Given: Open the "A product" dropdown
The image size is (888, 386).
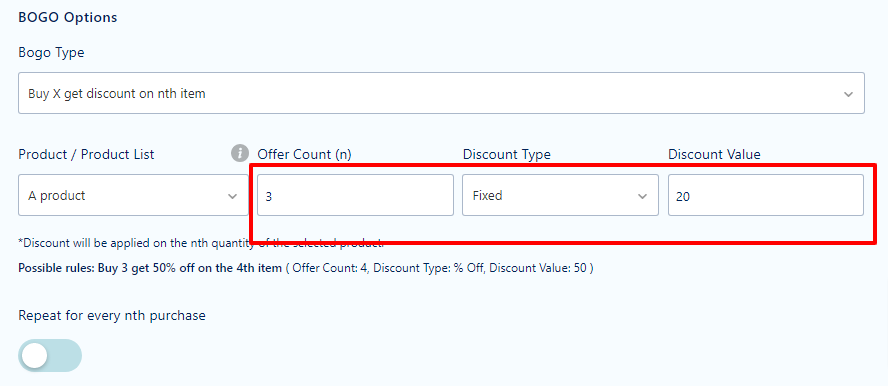Looking at the screenshot, I should click(x=133, y=195).
